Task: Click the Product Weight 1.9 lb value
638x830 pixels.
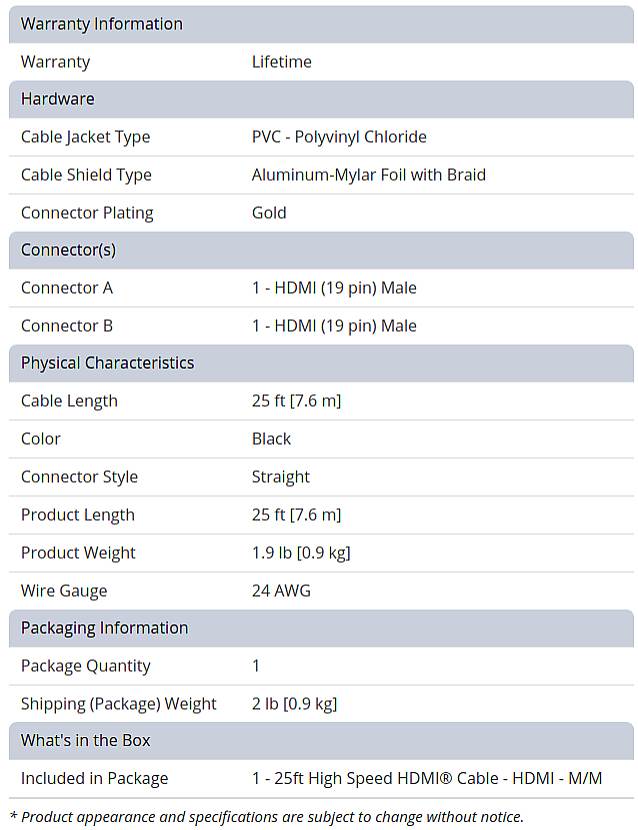Action: pos(300,553)
